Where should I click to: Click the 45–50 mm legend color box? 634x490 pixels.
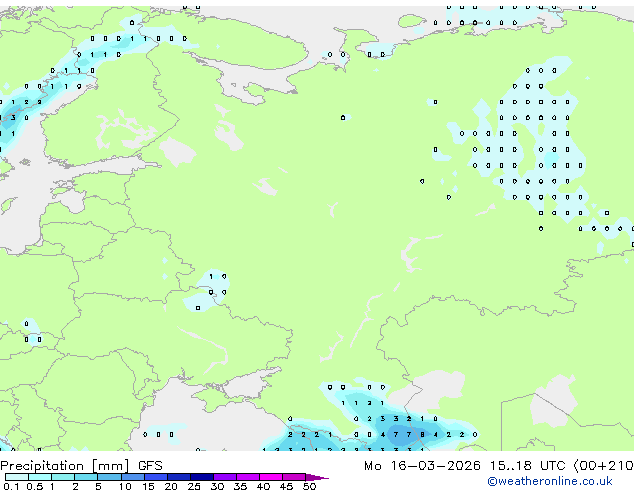[x=294, y=477]
